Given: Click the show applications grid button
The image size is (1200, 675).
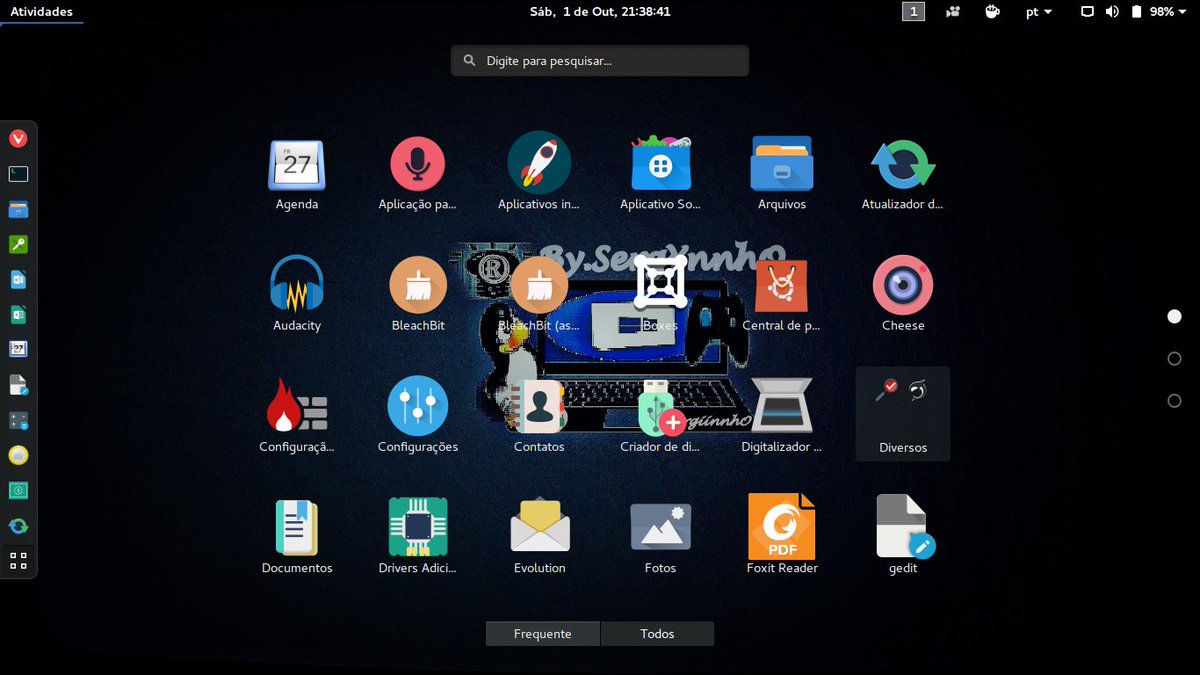Looking at the screenshot, I should coord(18,560).
